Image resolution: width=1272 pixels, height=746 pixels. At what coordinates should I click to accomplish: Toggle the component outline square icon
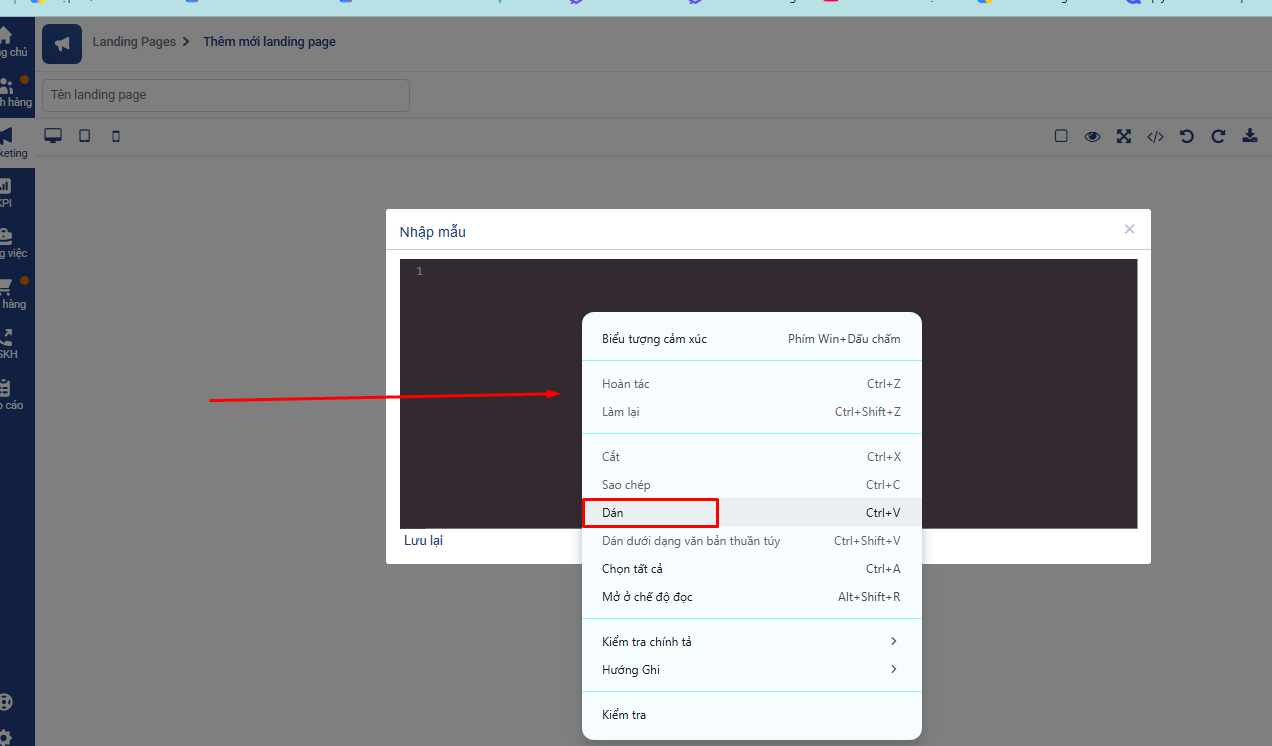[1061, 136]
